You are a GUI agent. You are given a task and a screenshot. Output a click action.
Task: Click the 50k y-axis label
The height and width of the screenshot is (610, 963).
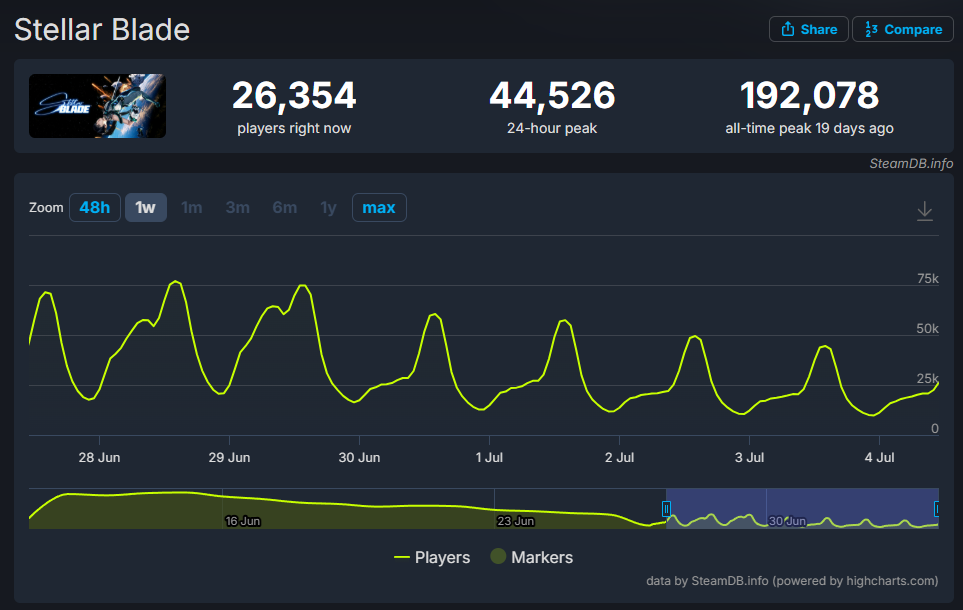point(927,329)
